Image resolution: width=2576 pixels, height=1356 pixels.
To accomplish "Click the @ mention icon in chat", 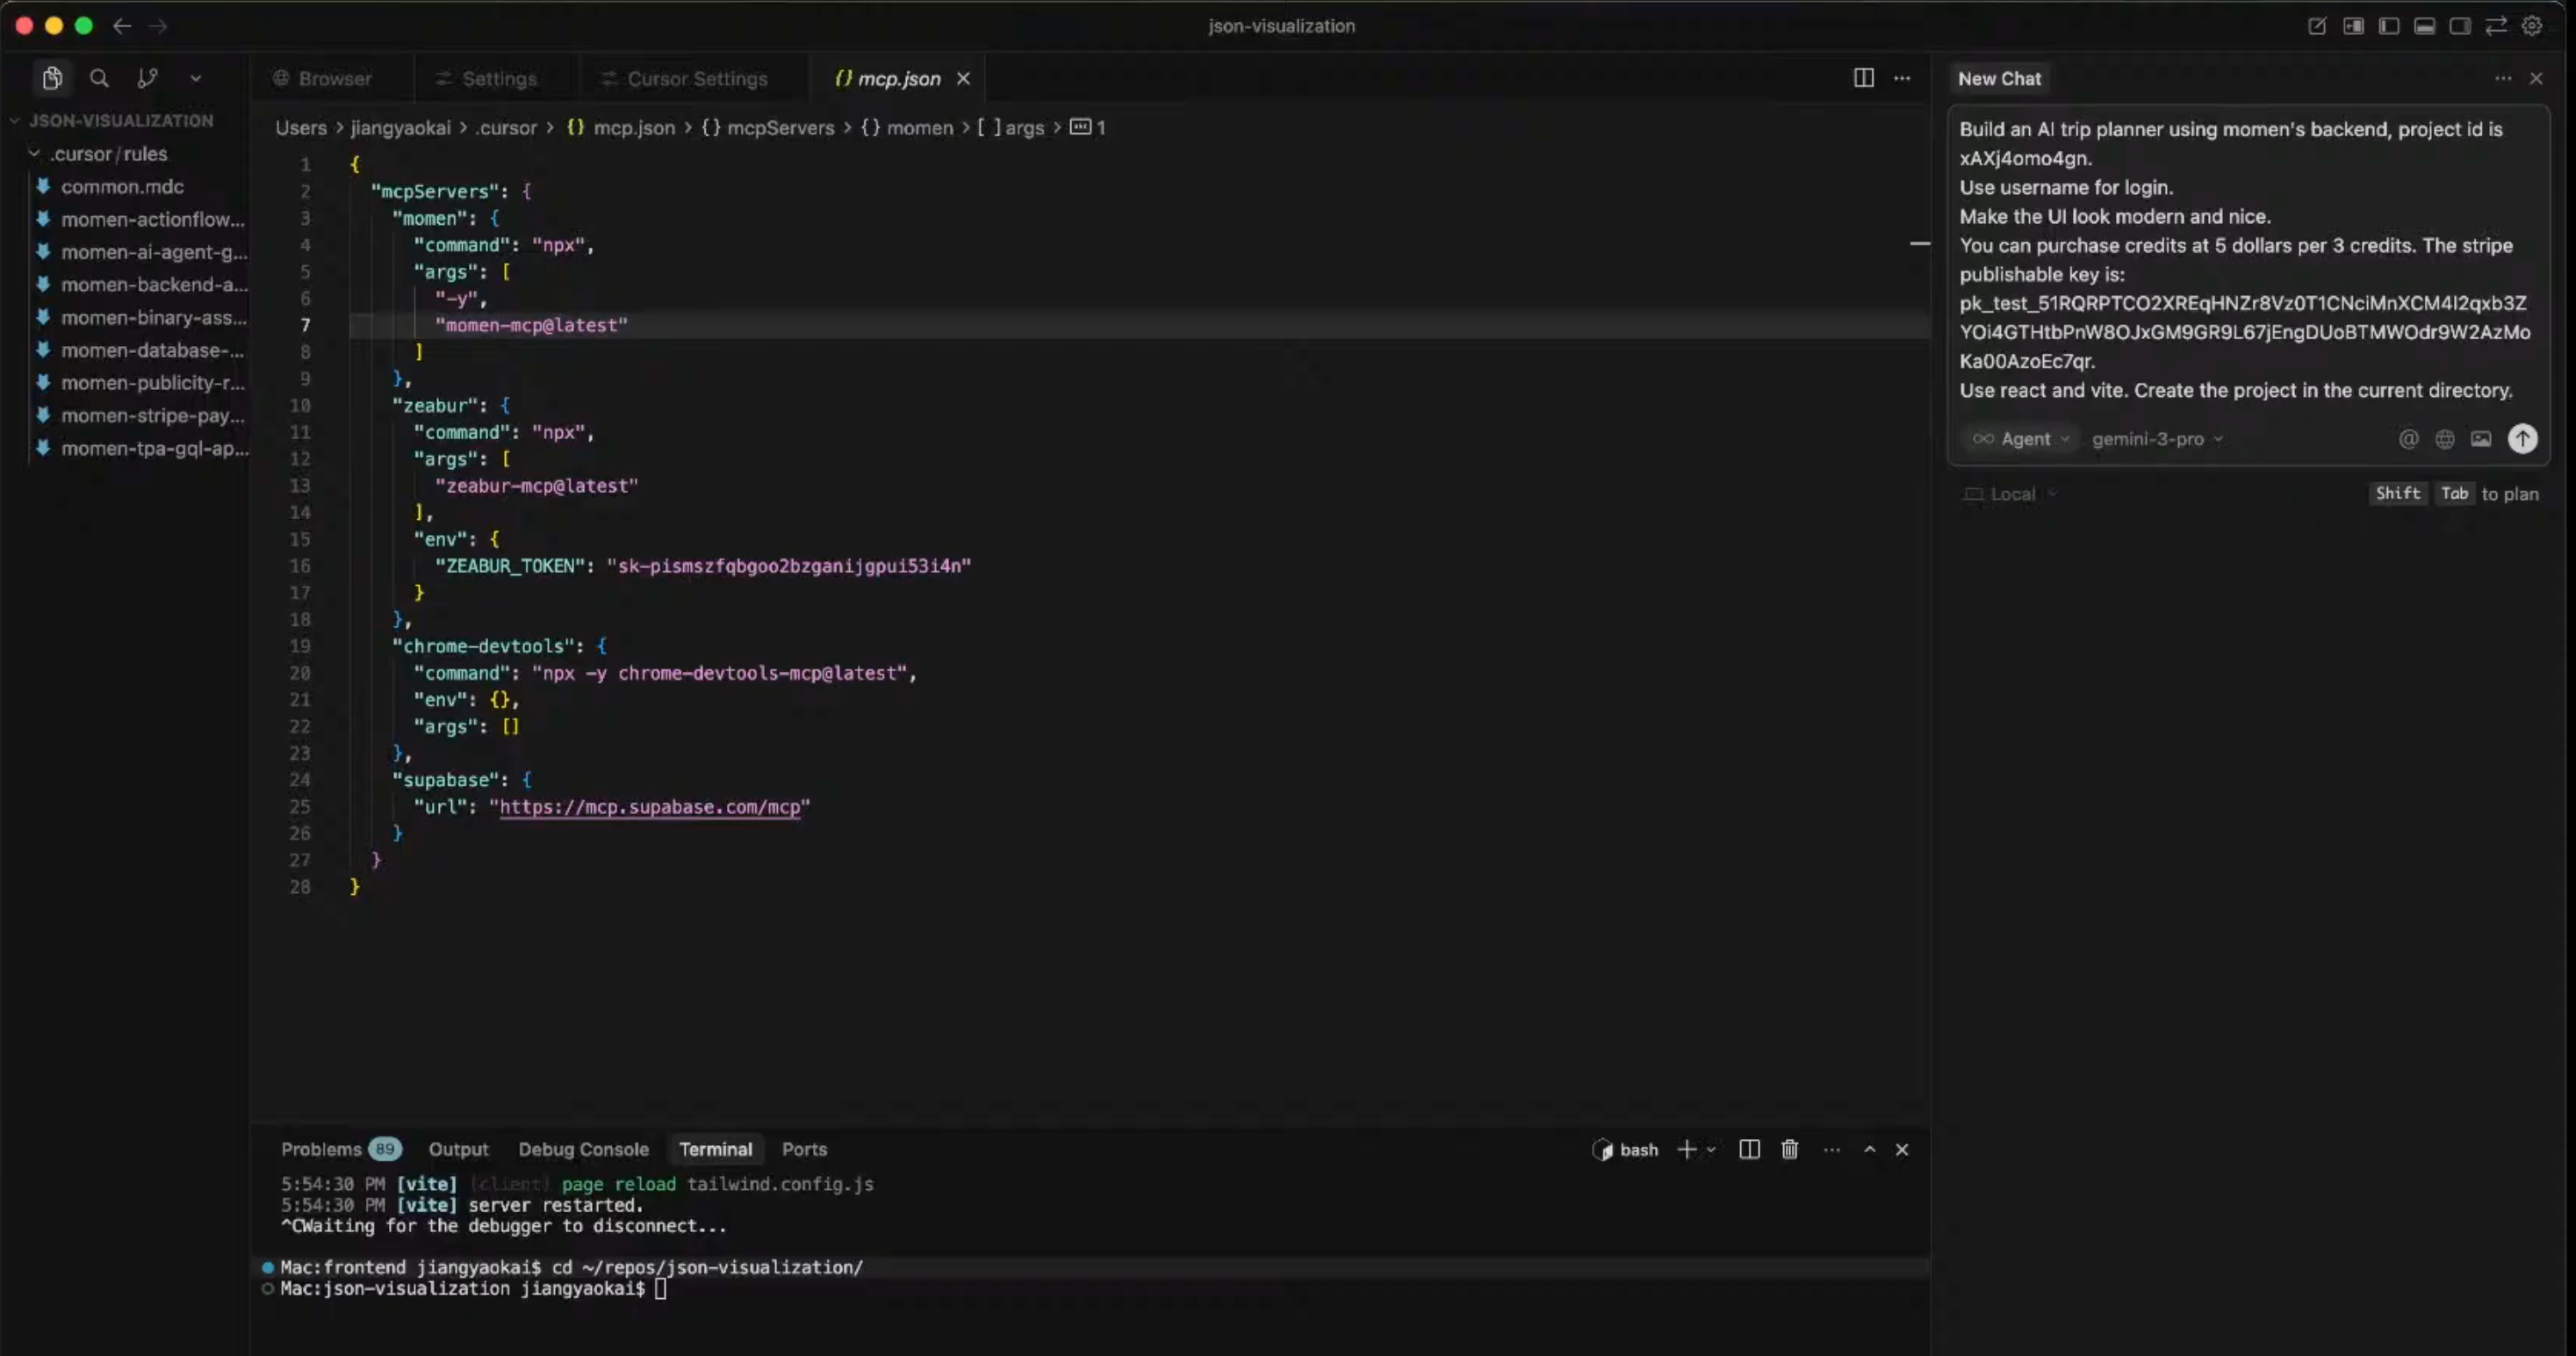I will 2408,439.
